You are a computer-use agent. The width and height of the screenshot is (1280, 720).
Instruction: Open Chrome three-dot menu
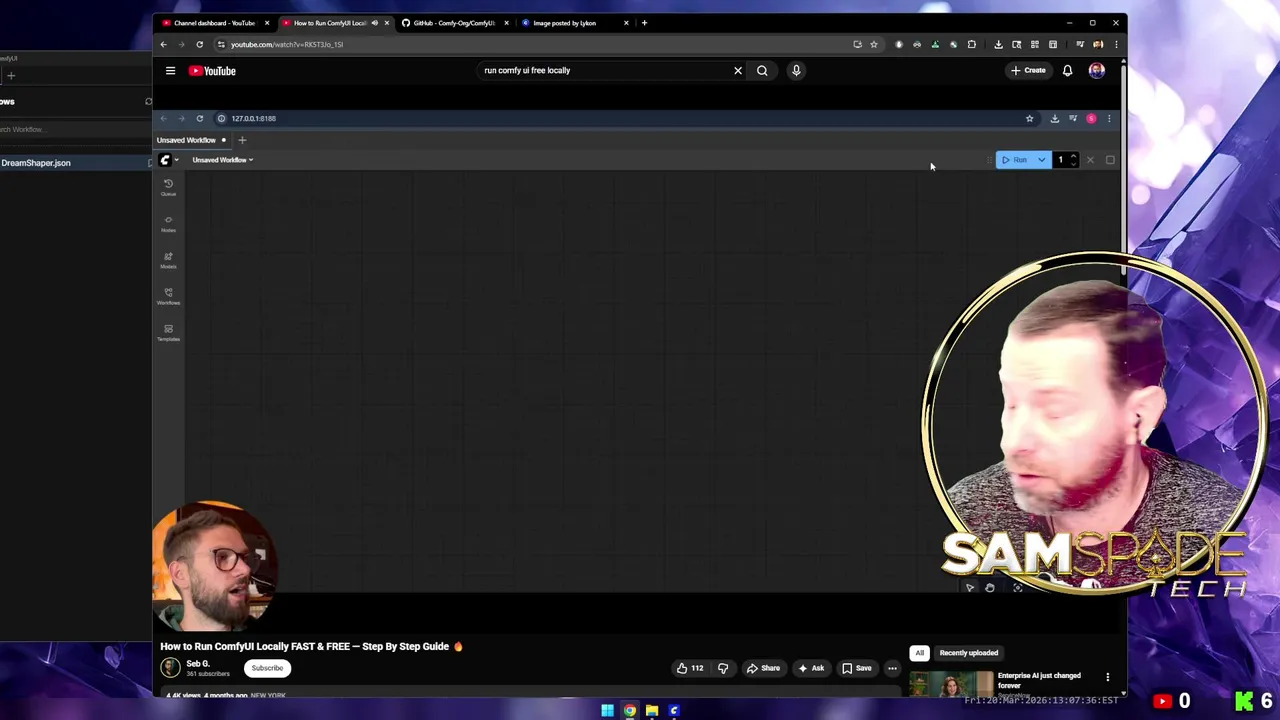click(1116, 44)
